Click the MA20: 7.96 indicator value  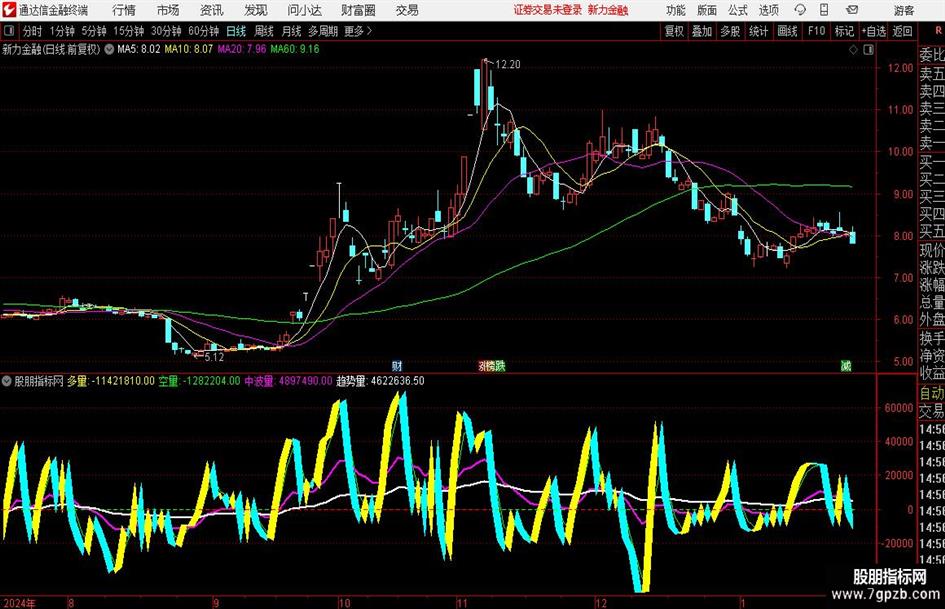[242, 49]
